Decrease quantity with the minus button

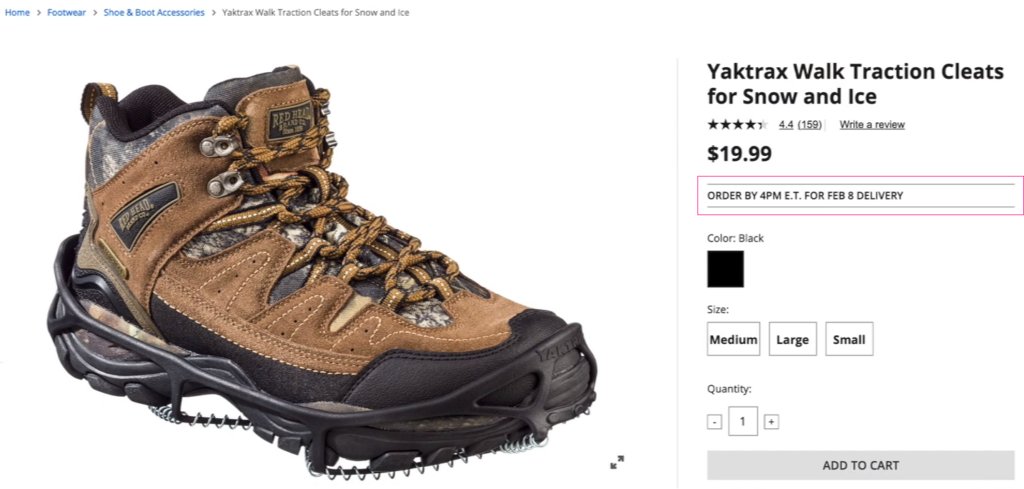(x=714, y=422)
